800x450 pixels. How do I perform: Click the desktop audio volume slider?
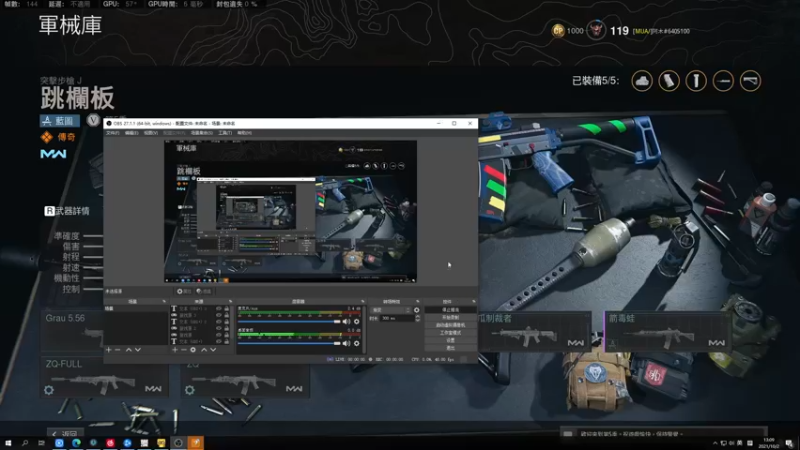click(289, 343)
